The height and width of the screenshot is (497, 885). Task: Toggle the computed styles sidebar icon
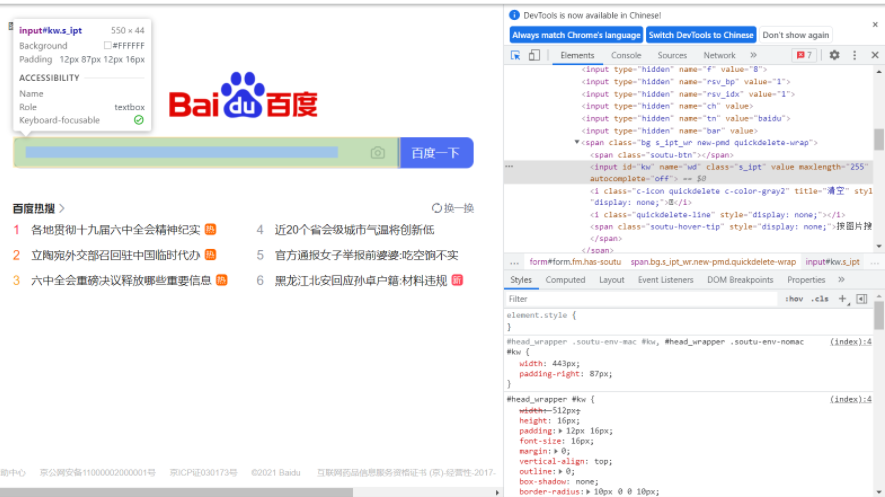(x=861, y=299)
